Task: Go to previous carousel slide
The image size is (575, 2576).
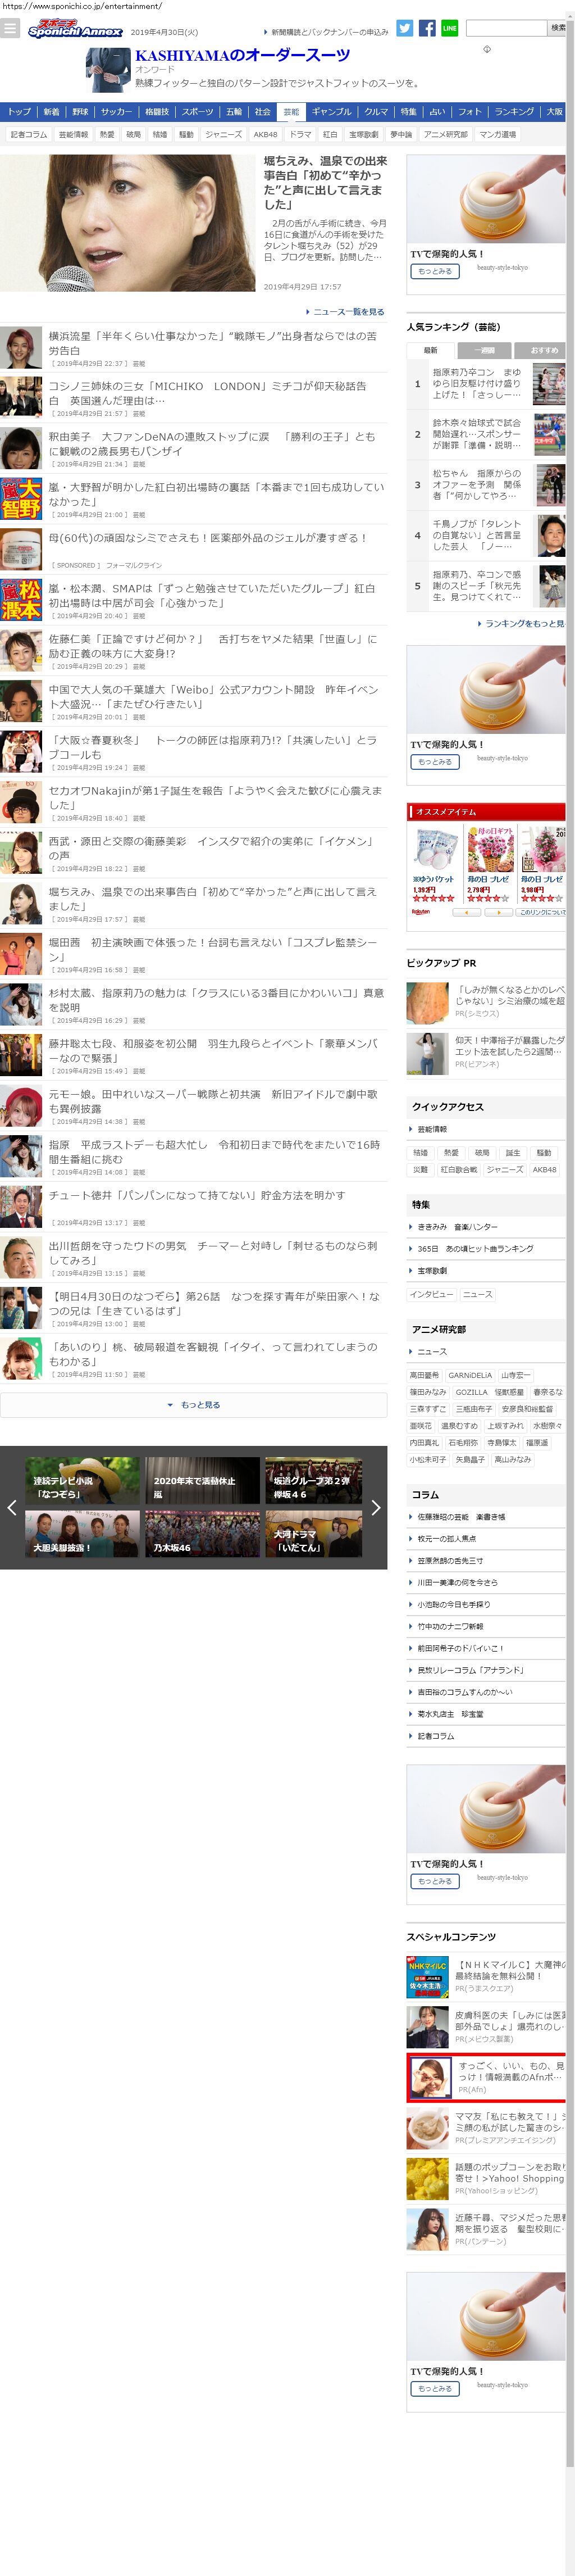Action: [x=12, y=1507]
